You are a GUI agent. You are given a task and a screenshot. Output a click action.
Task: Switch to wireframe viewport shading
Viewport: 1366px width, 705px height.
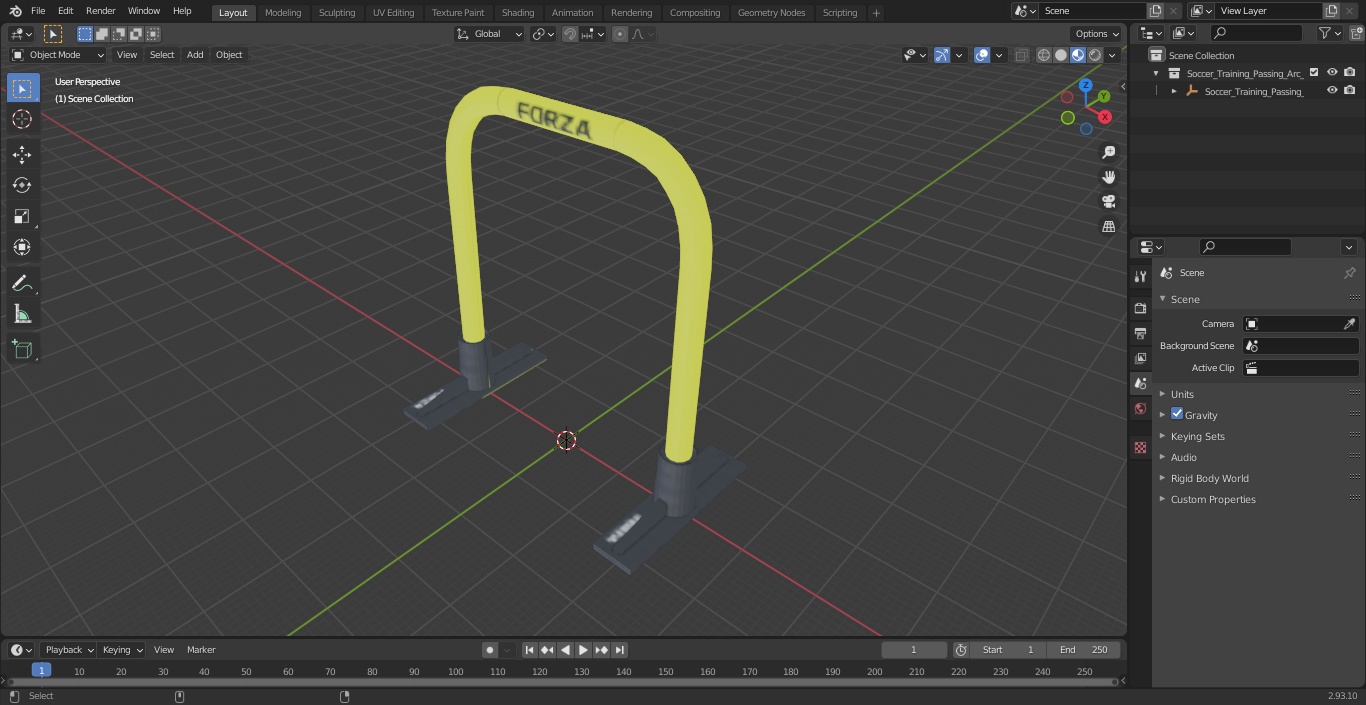pyautogui.click(x=1044, y=55)
